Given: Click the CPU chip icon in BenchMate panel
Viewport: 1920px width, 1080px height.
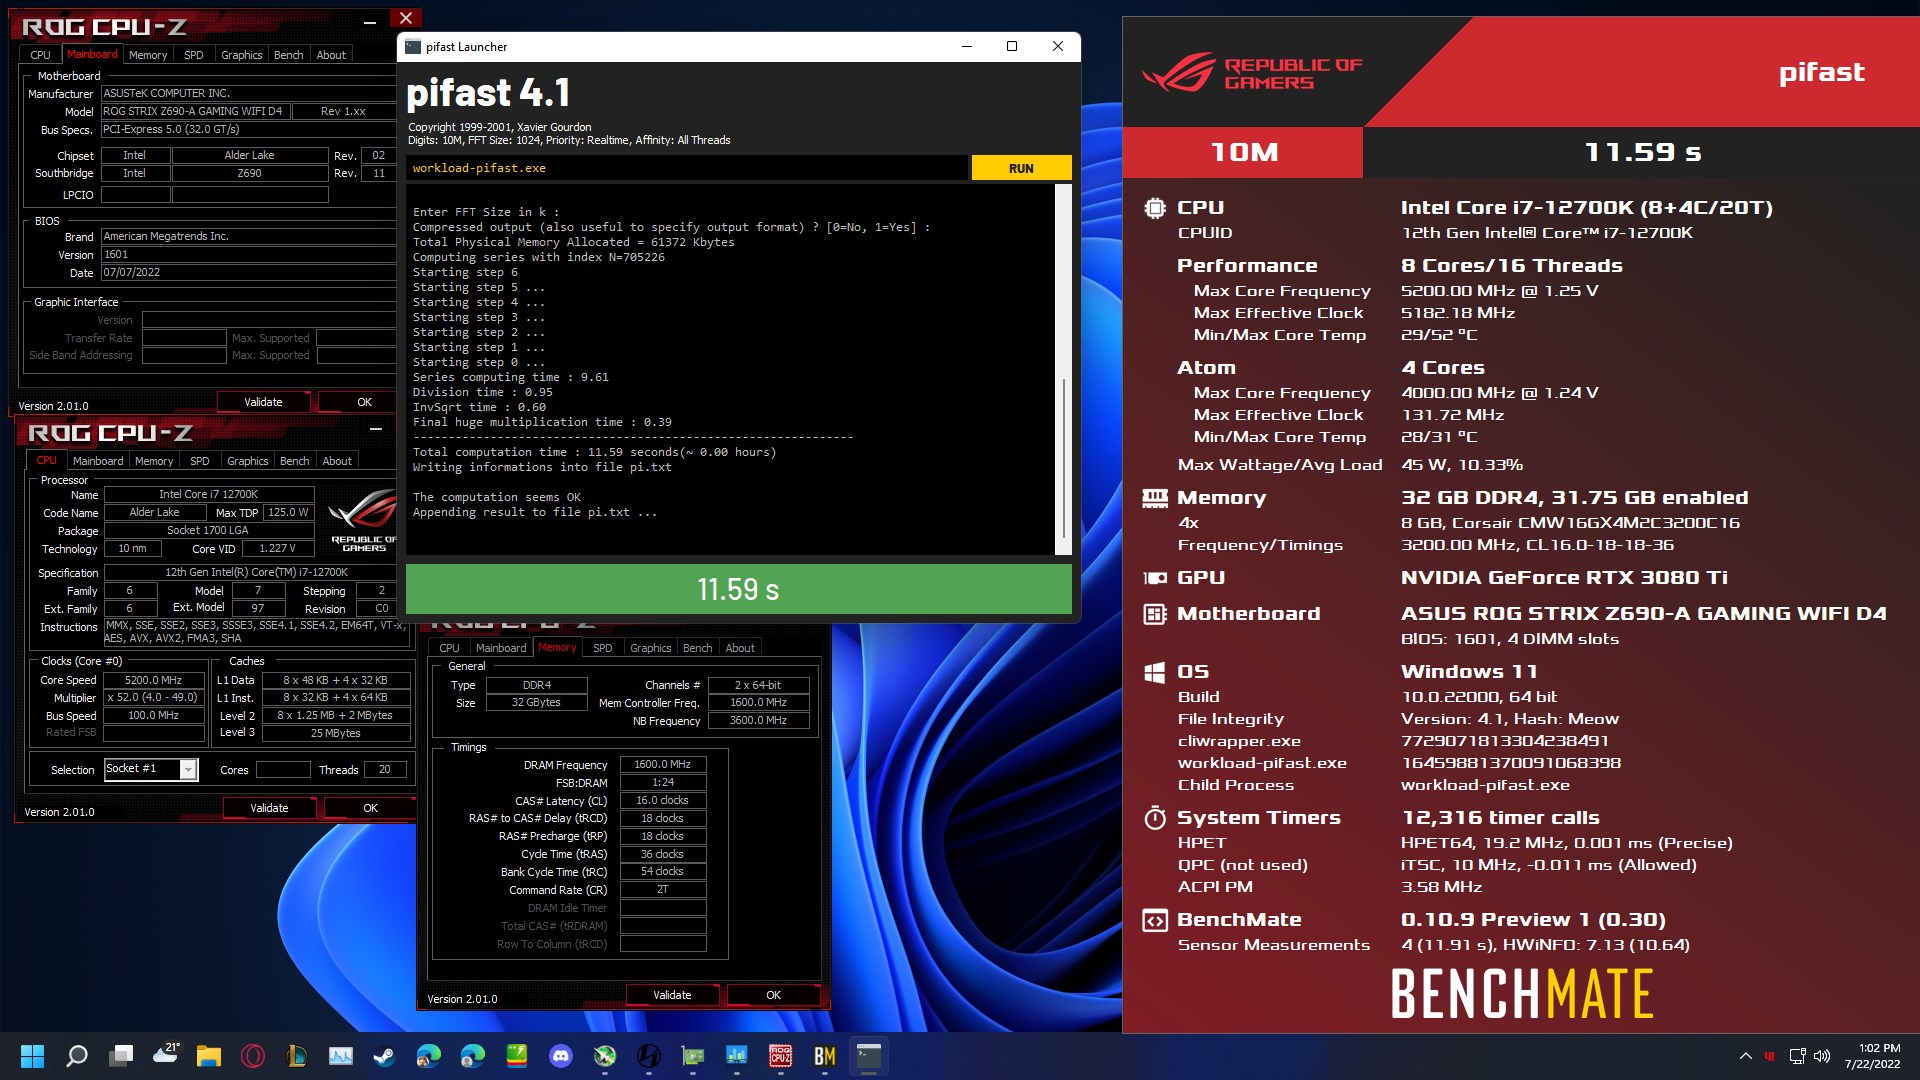Looking at the screenshot, I should coord(1155,208).
